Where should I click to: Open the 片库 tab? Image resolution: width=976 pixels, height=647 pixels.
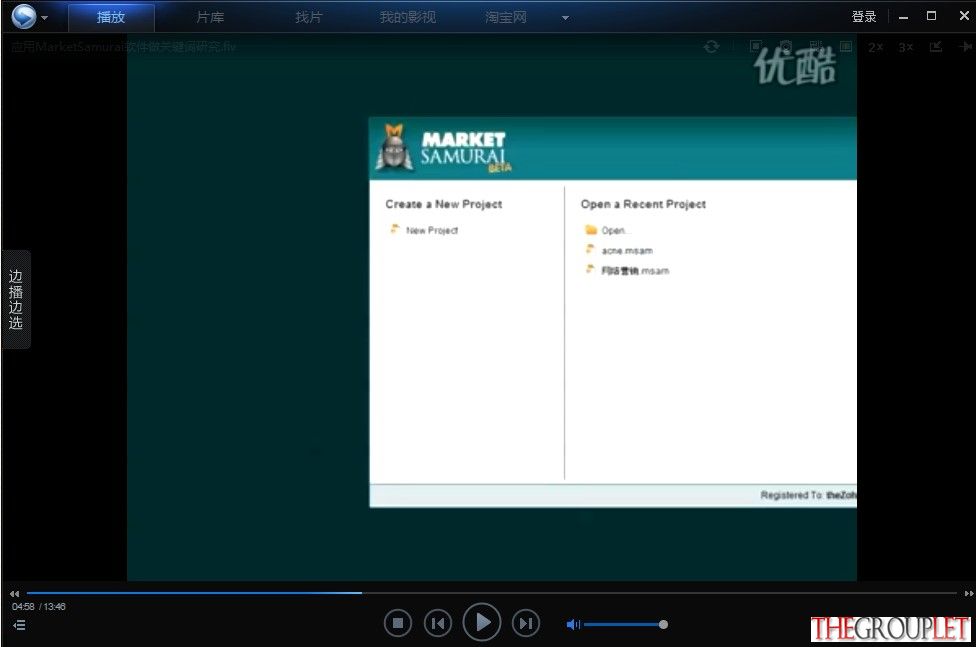210,17
